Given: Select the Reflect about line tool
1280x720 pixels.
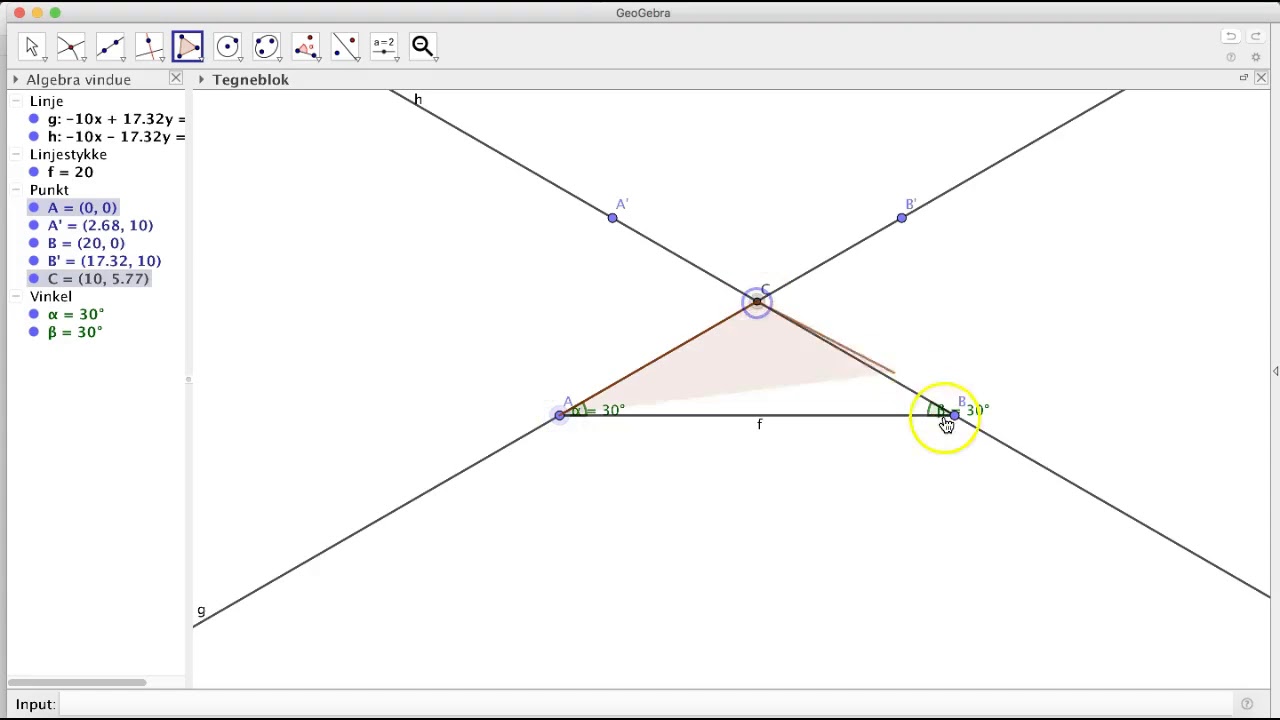Looking at the screenshot, I should 344,46.
